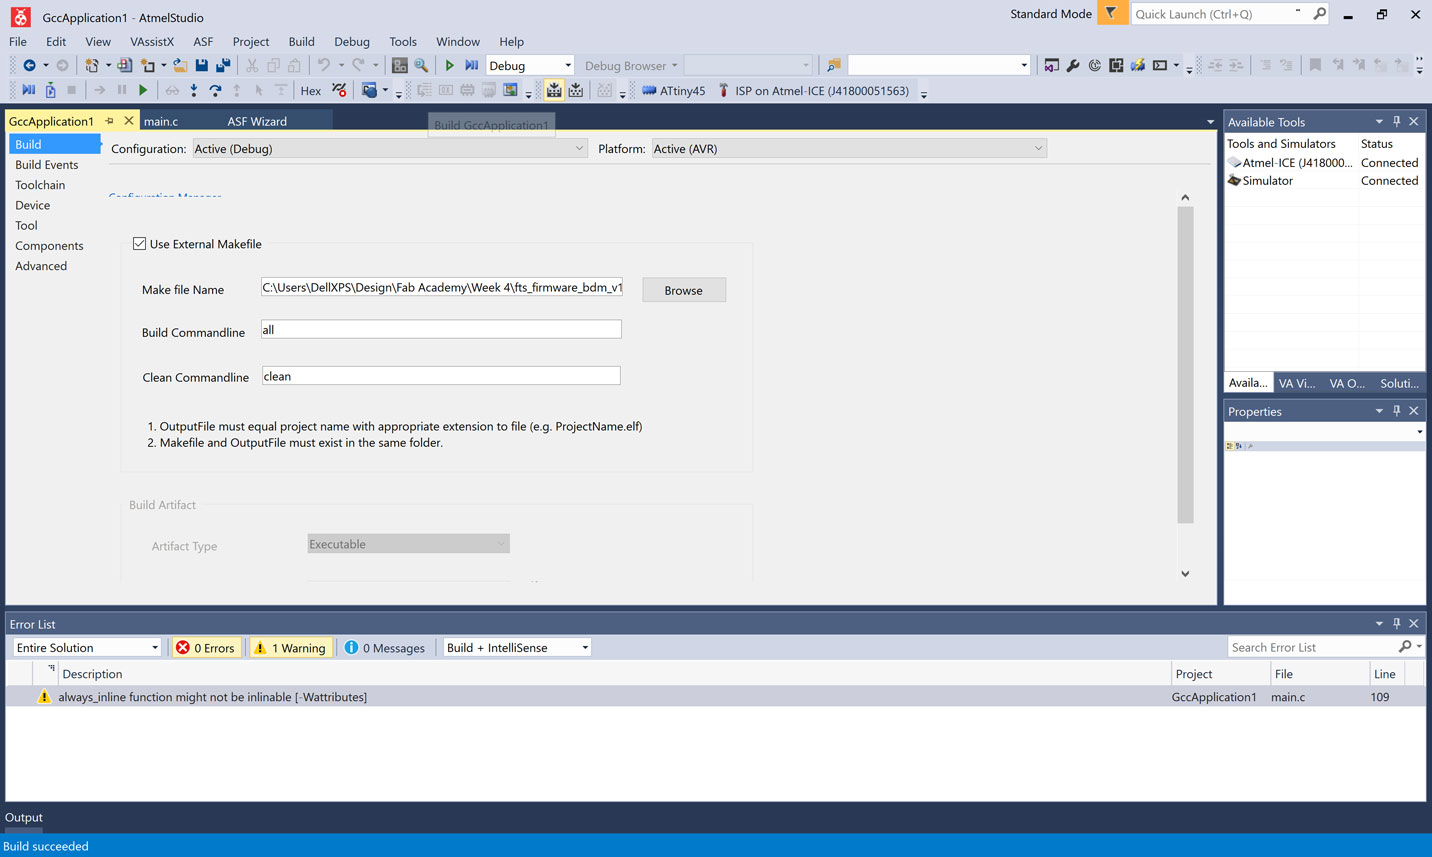Toggle the 0 Messages filter

tap(385, 648)
